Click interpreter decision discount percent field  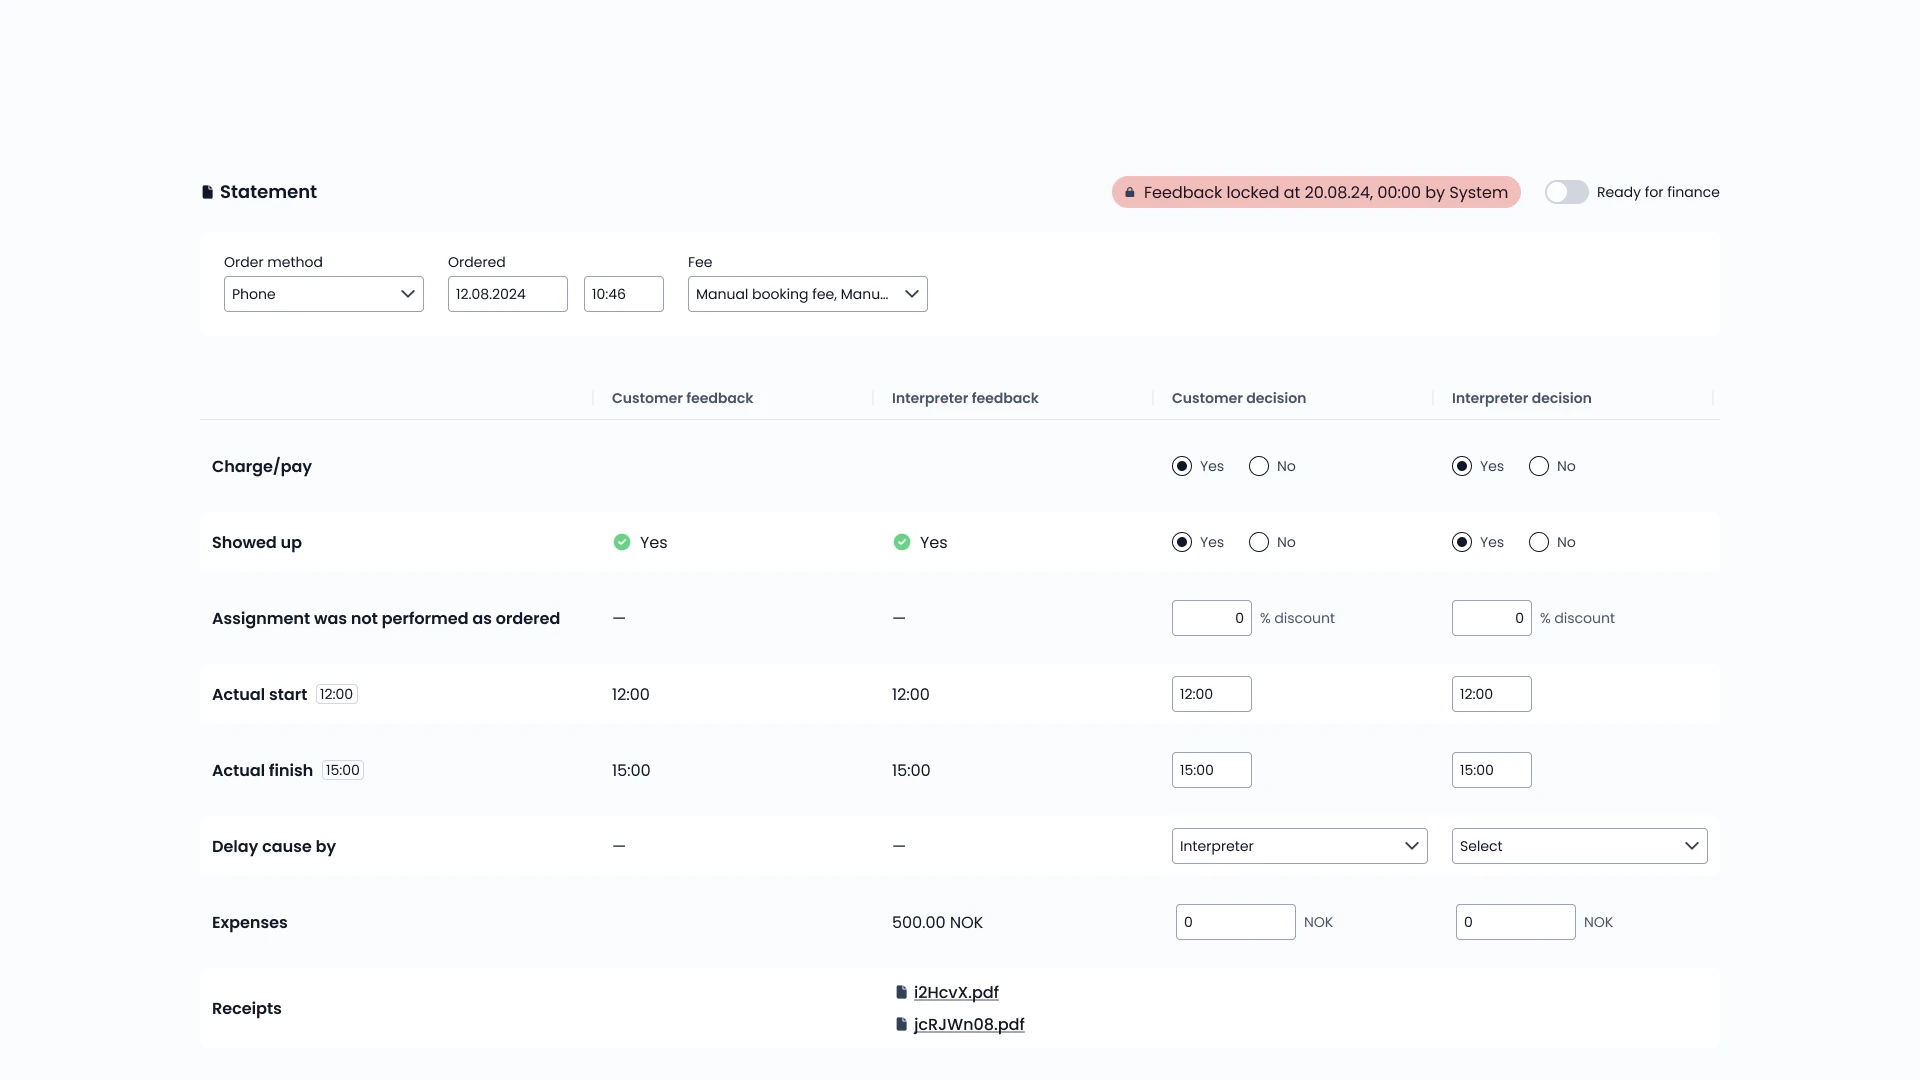(x=1492, y=618)
